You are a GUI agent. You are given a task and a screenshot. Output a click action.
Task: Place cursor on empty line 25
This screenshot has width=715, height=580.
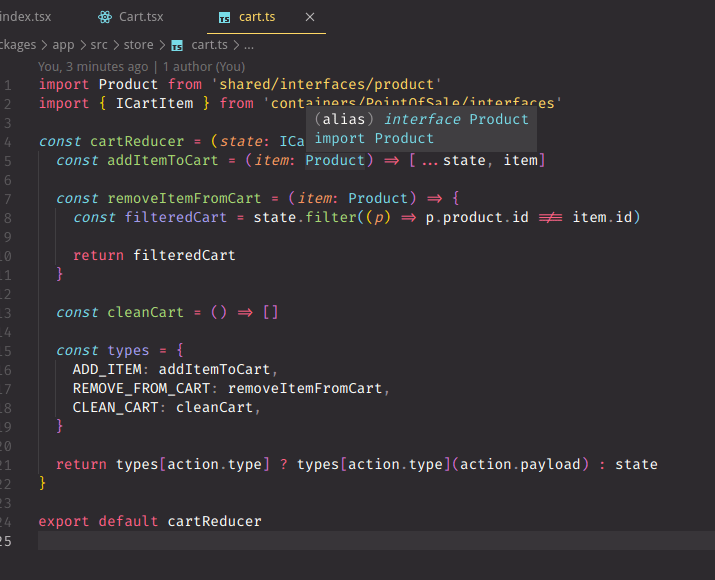coord(376,540)
